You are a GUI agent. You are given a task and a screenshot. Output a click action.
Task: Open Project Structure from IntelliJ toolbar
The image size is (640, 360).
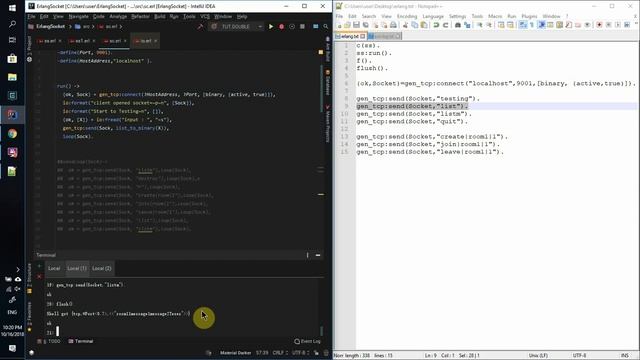tap(316, 27)
